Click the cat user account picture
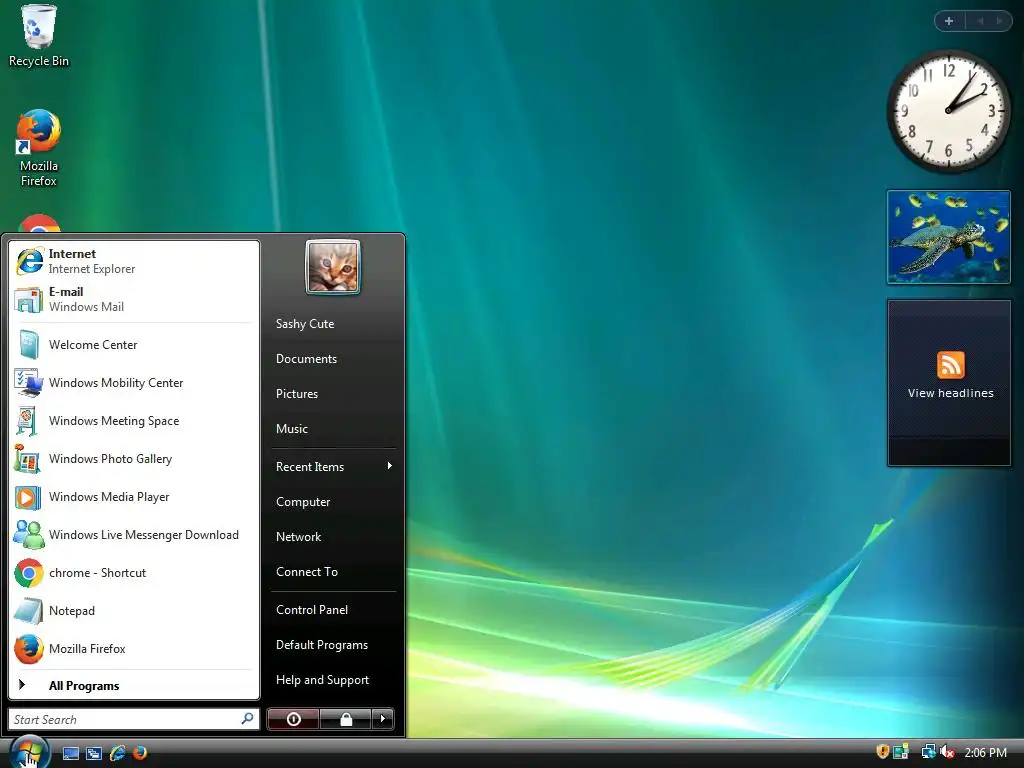 tap(333, 267)
